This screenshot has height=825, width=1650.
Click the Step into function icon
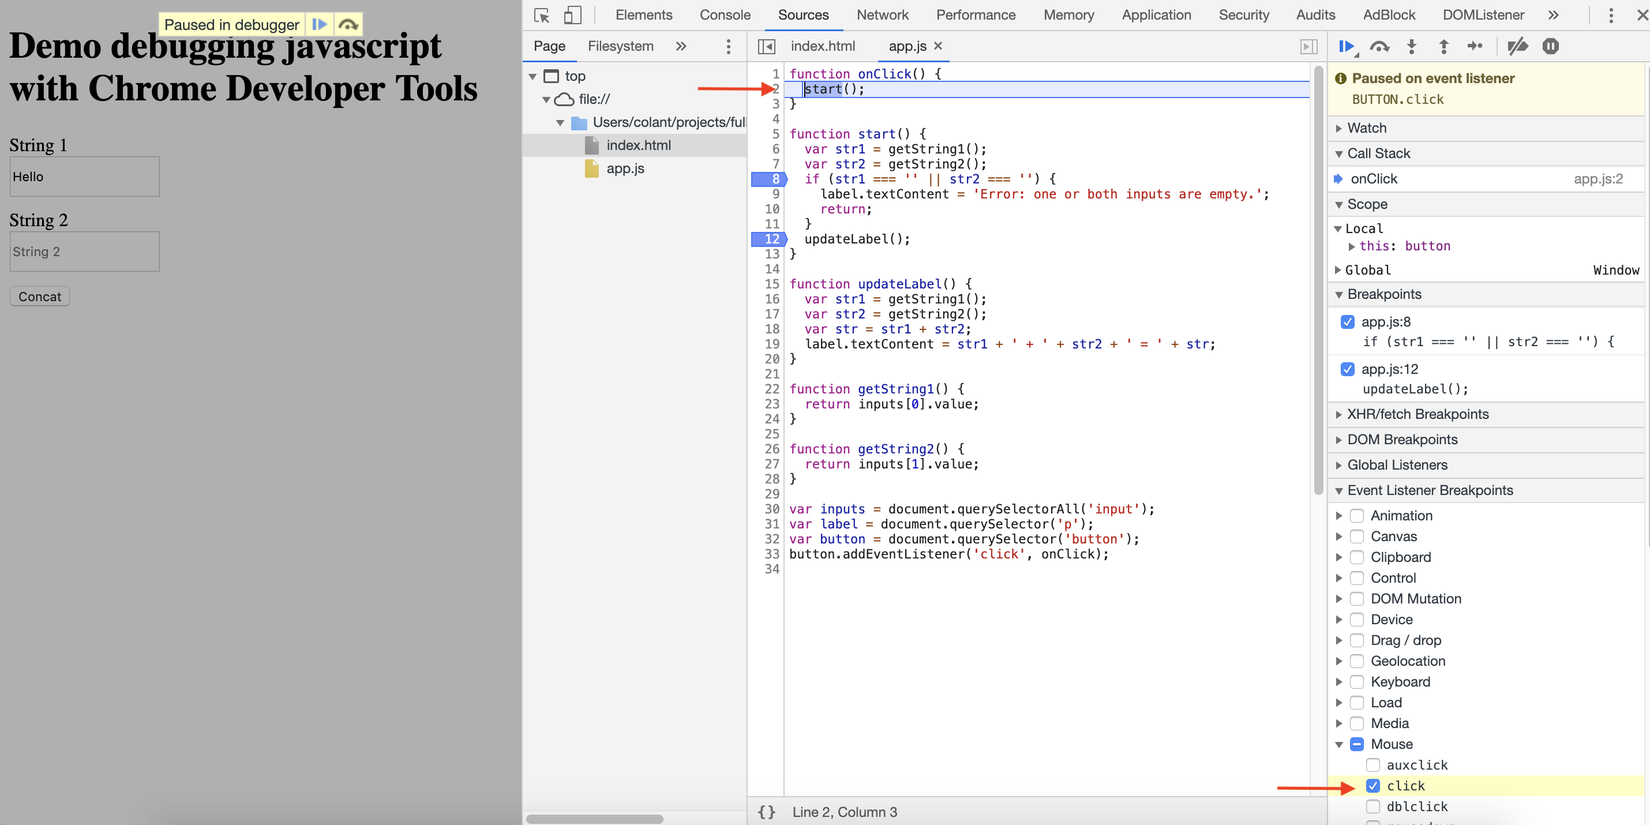(1412, 47)
